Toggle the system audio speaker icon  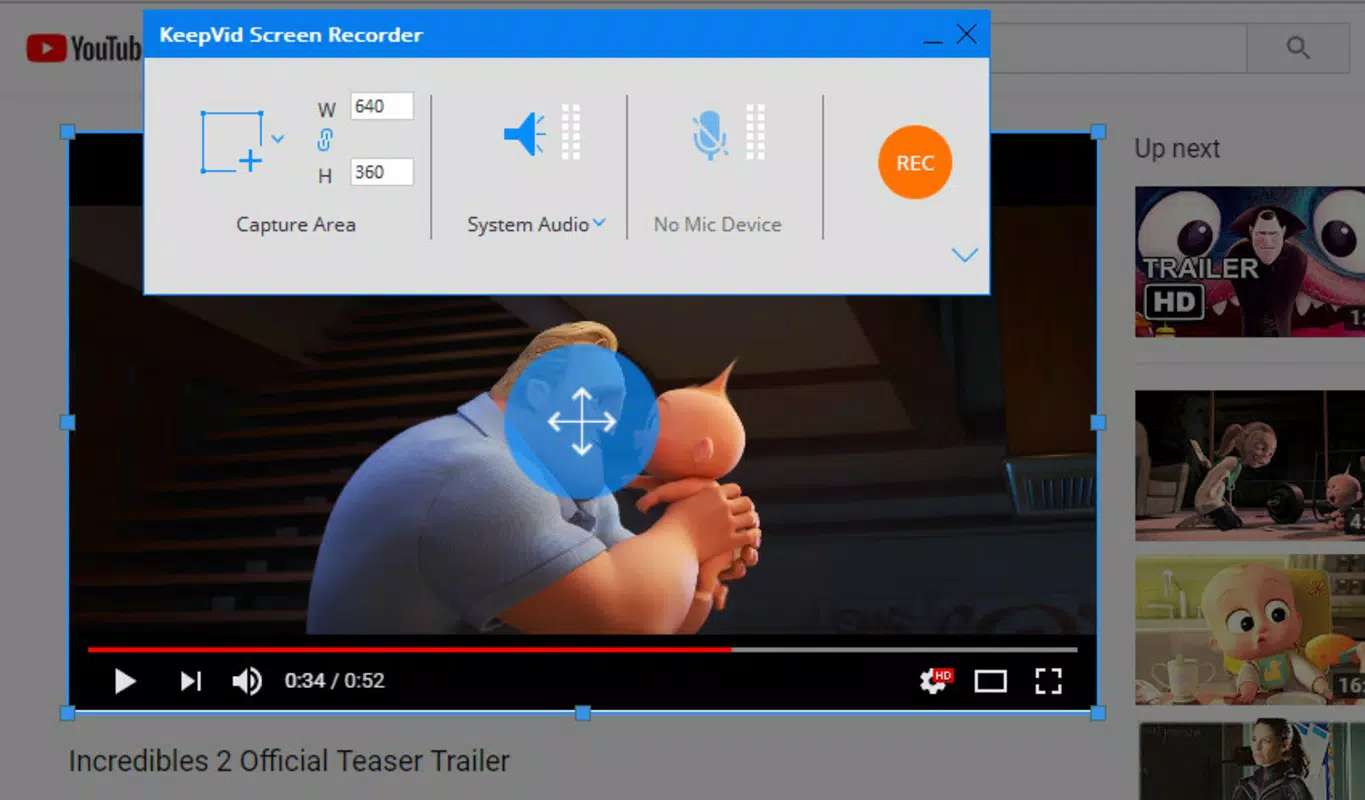click(524, 133)
